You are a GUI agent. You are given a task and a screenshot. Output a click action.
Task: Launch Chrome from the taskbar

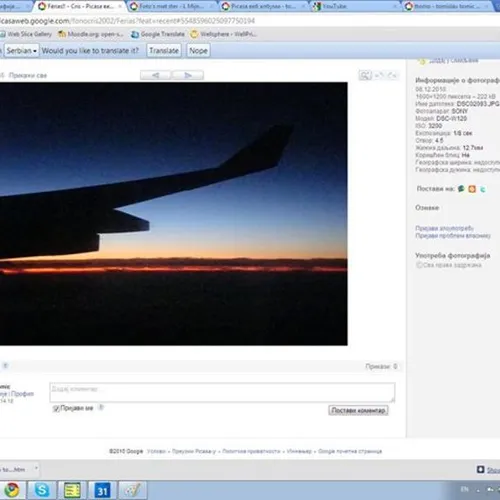tap(12, 490)
